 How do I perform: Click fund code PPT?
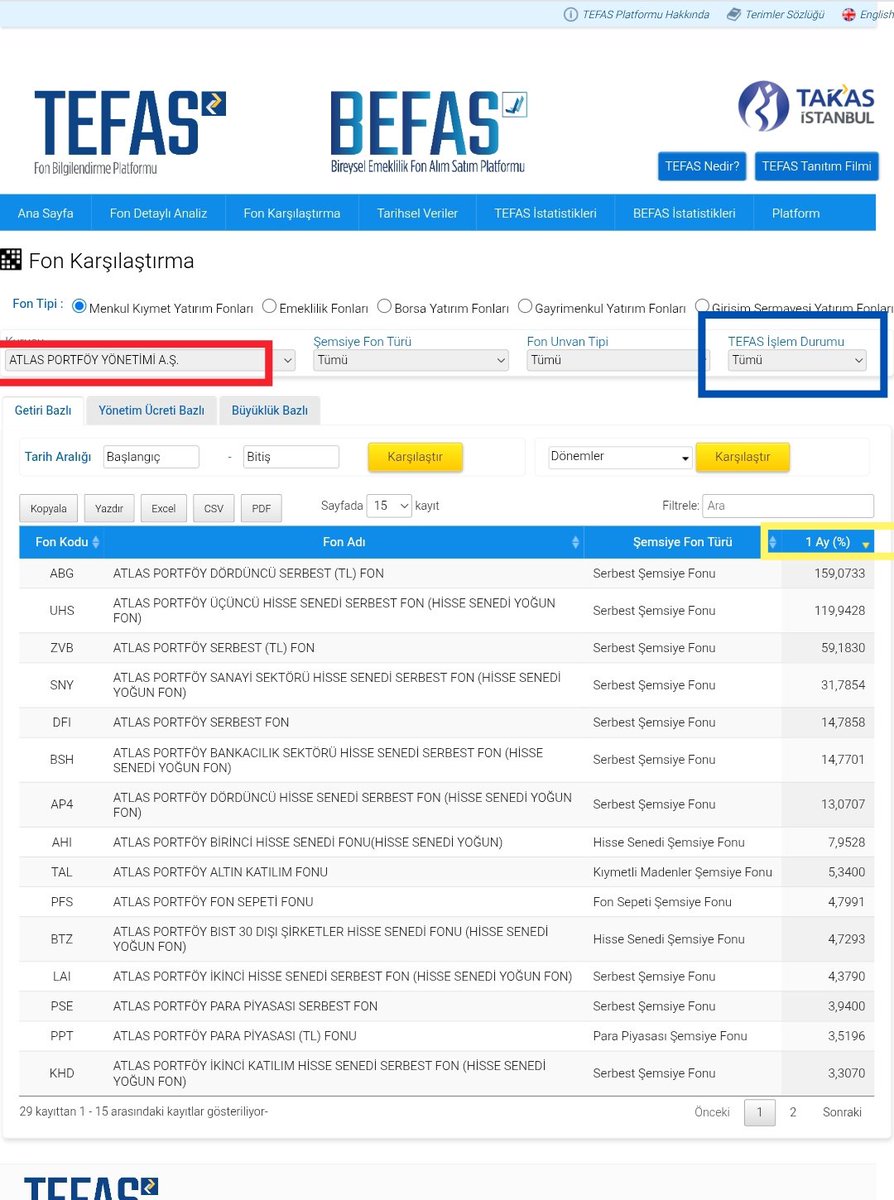tap(62, 1036)
